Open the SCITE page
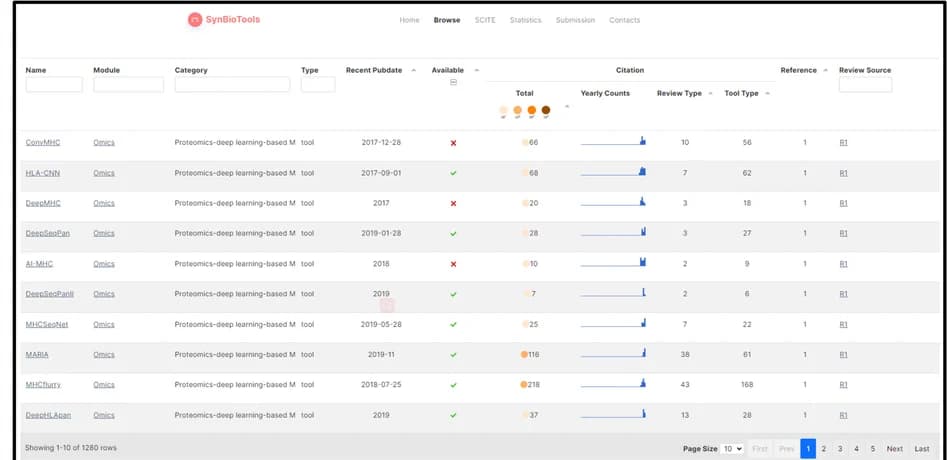 click(485, 20)
